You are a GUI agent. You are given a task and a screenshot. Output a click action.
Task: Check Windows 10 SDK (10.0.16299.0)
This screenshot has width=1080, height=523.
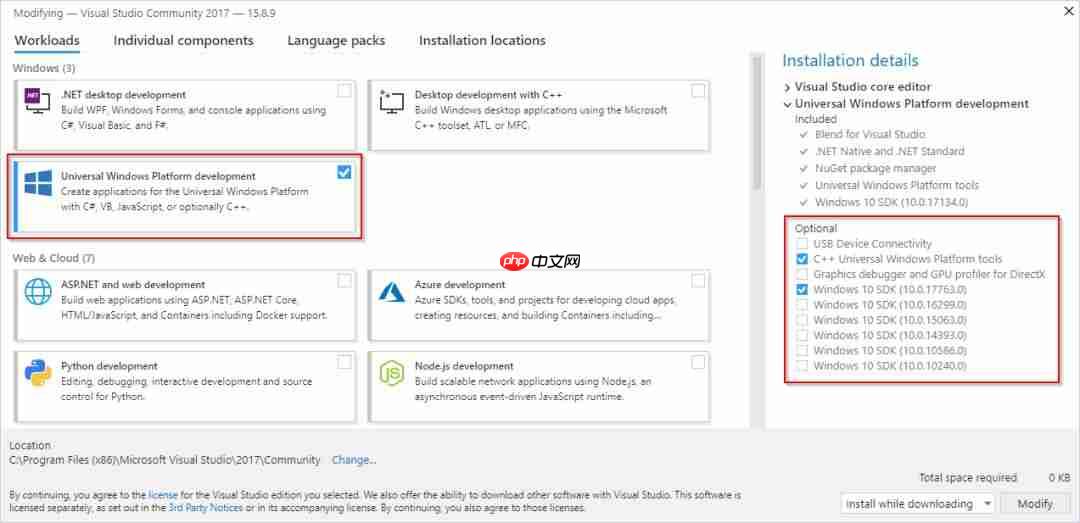coord(802,305)
